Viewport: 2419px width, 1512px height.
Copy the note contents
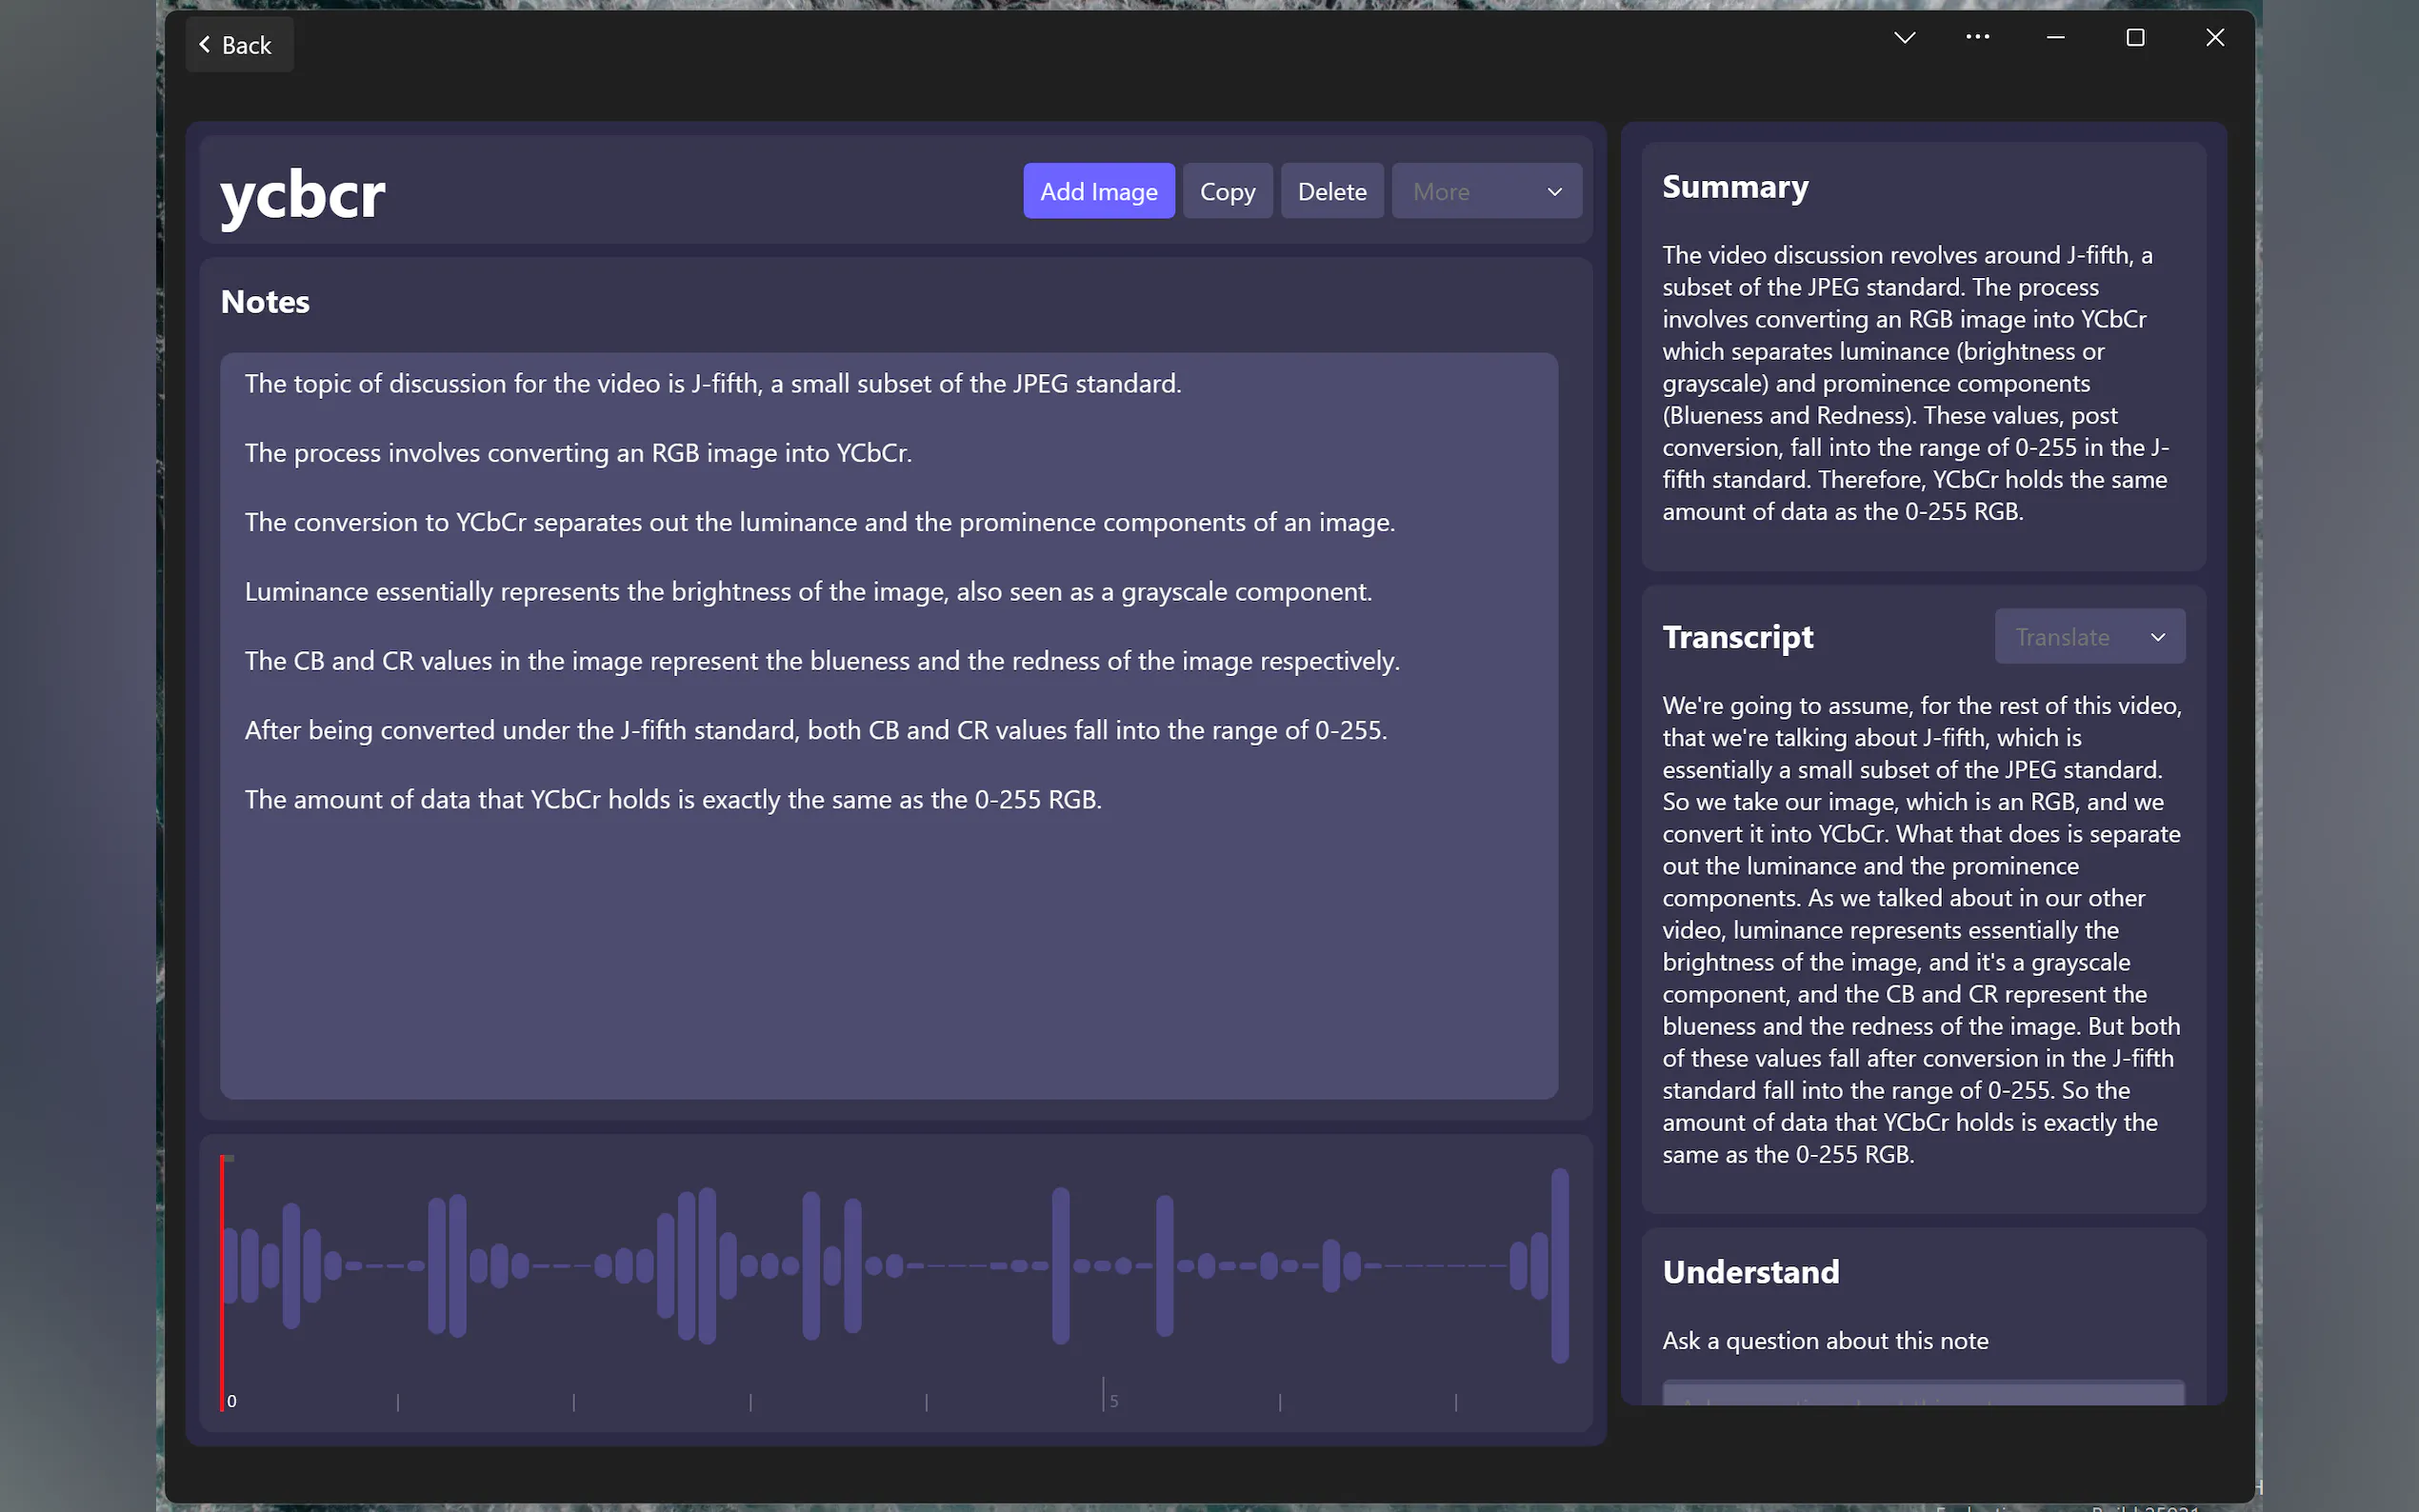coord(1227,191)
